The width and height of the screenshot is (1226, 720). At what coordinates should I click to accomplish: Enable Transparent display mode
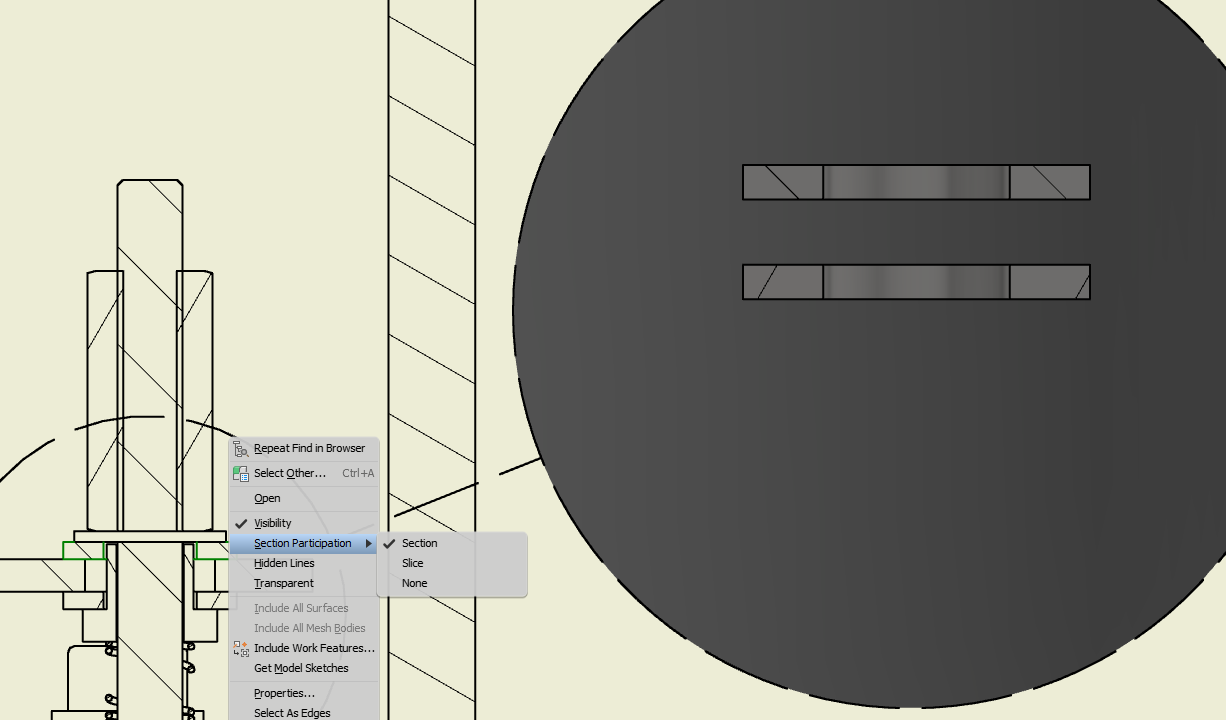(x=283, y=583)
